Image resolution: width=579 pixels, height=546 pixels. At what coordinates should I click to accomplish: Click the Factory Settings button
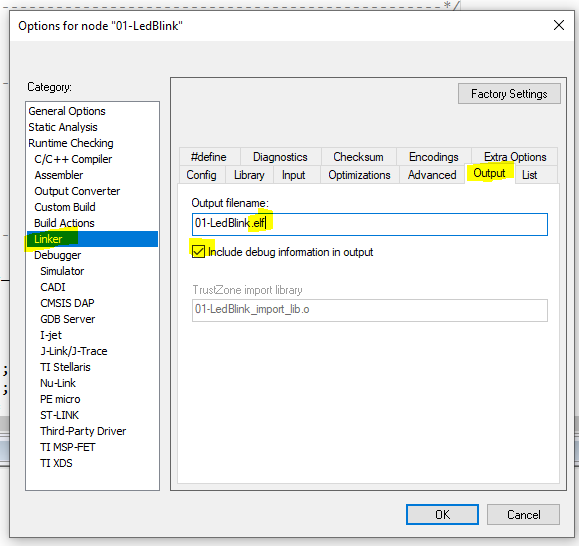[x=509, y=94]
